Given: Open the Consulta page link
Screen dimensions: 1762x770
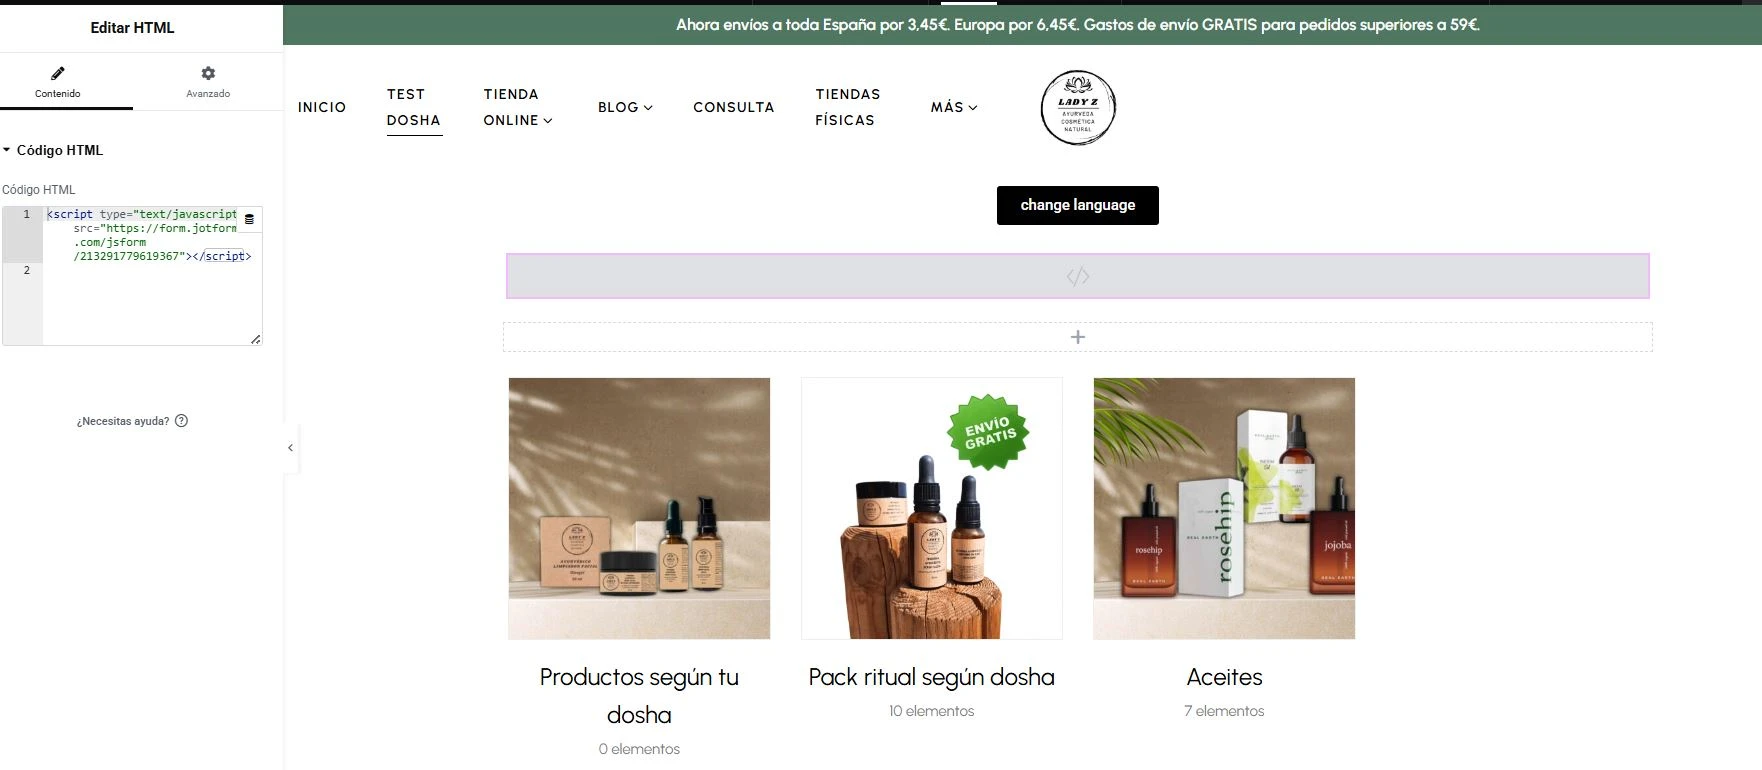Looking at the screenshot, I should (733, 107).
